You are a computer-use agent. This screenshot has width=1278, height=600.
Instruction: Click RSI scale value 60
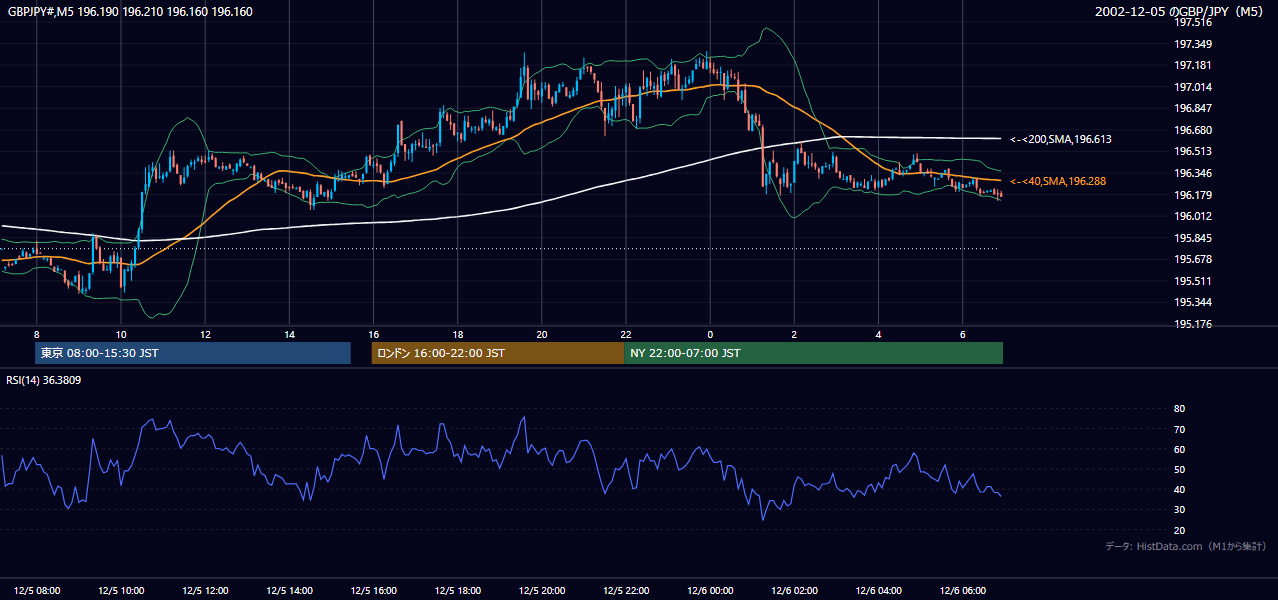coord(1179,449)
